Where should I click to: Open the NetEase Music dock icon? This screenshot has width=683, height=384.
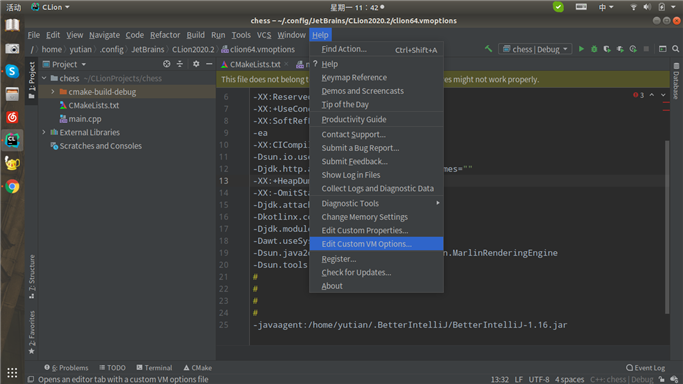[x=12, y=117]
